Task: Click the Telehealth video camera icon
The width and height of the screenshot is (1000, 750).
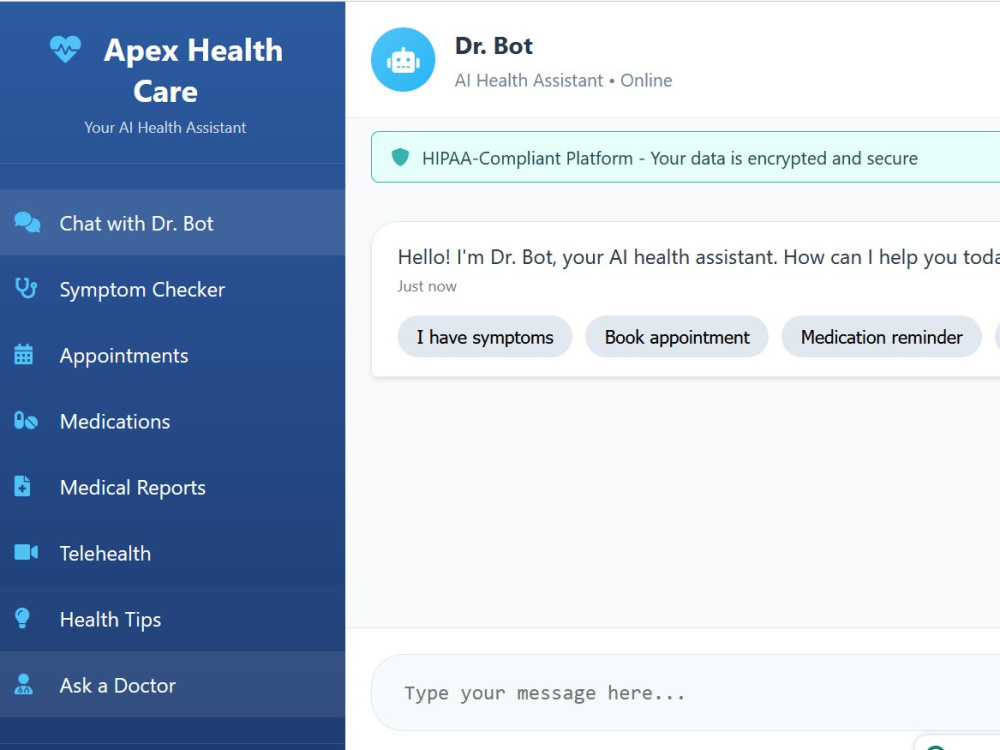Action: 26,552
